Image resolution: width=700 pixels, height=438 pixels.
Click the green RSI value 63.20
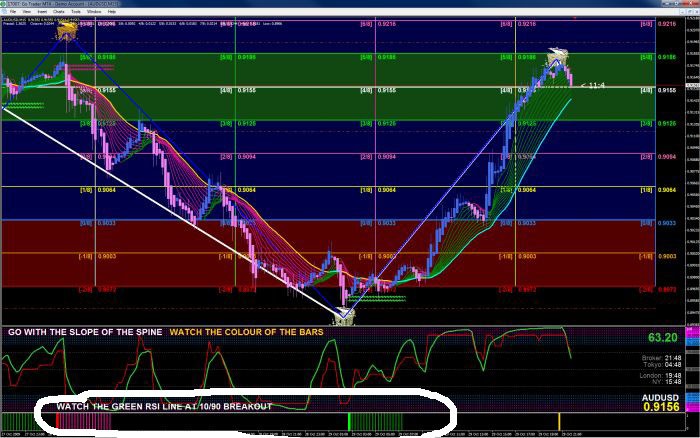[662, 338]
